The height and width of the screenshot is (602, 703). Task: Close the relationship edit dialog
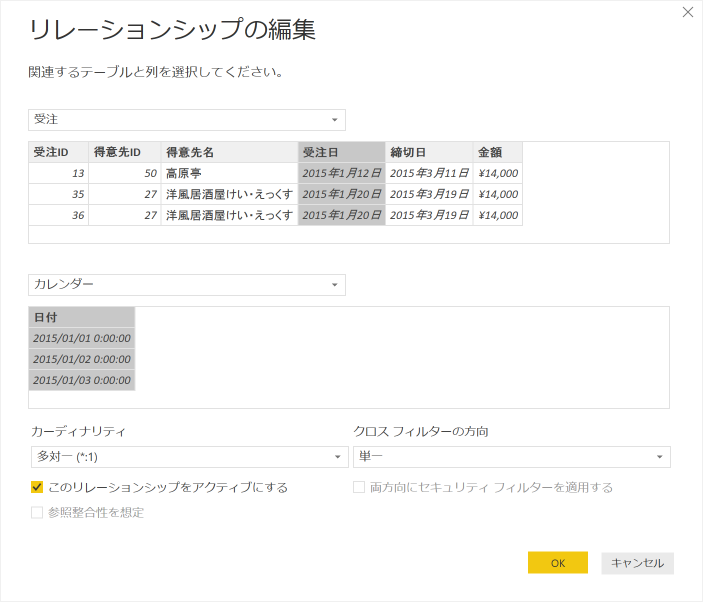click(688, 12)
